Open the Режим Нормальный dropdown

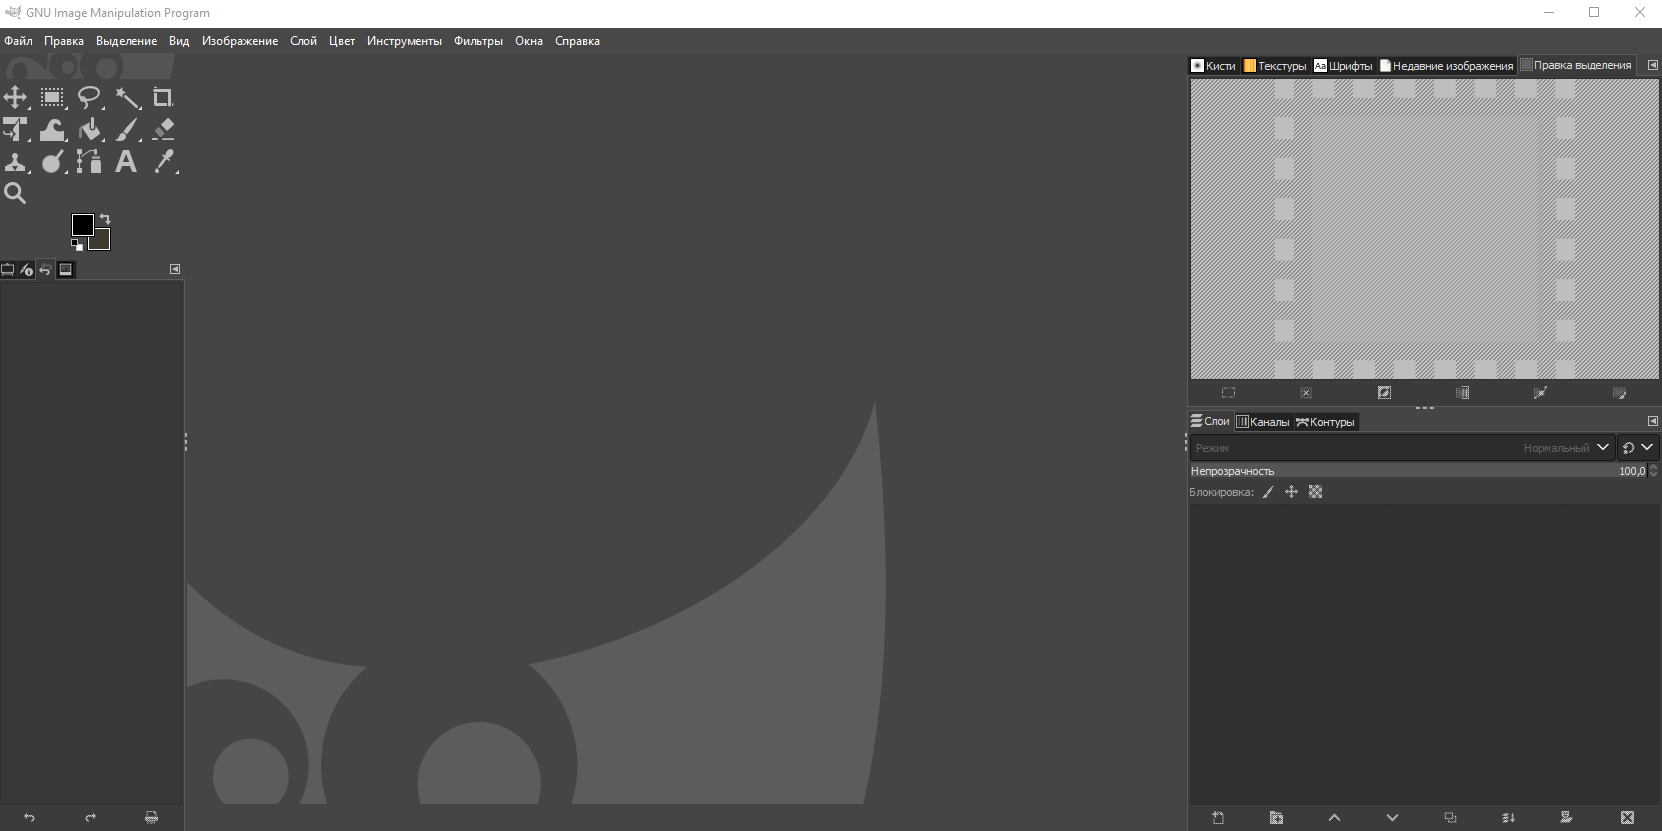(x=1402, y=448)
